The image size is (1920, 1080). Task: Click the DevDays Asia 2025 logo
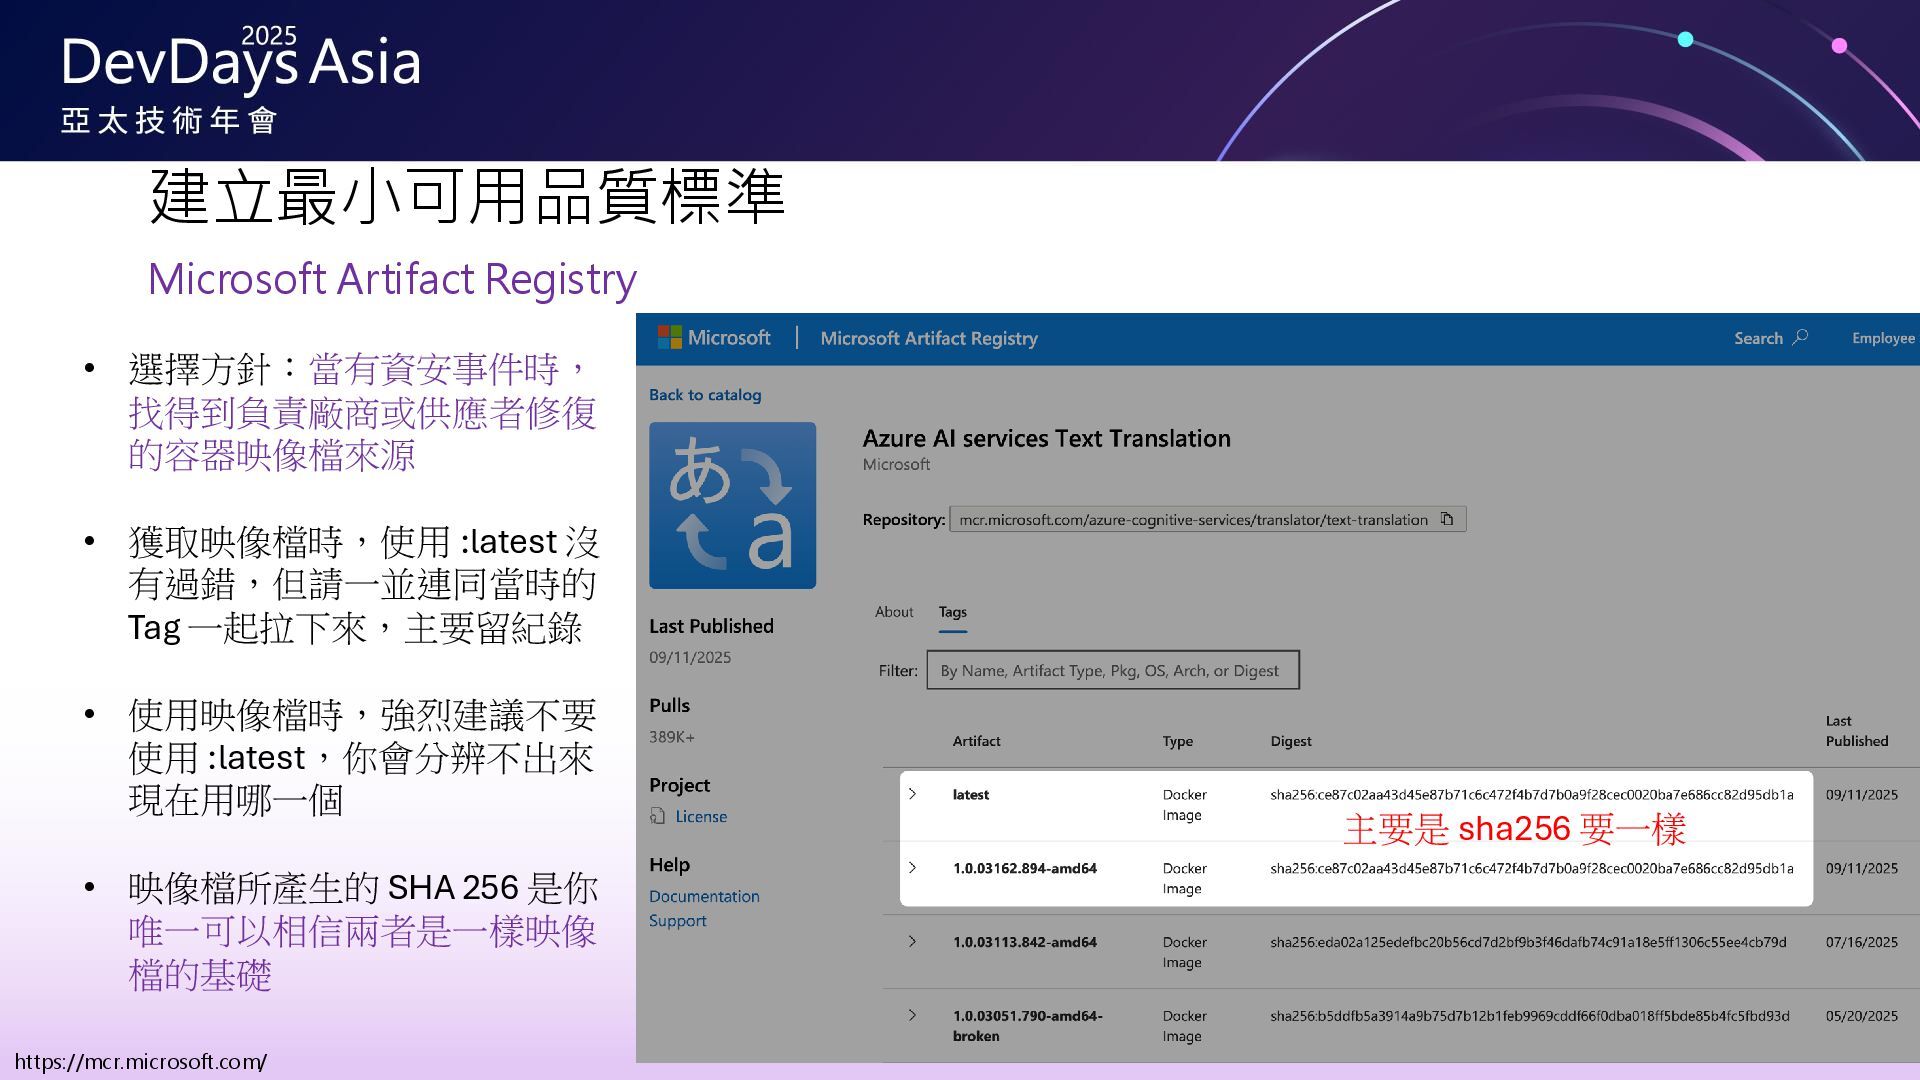click(240, 80)
